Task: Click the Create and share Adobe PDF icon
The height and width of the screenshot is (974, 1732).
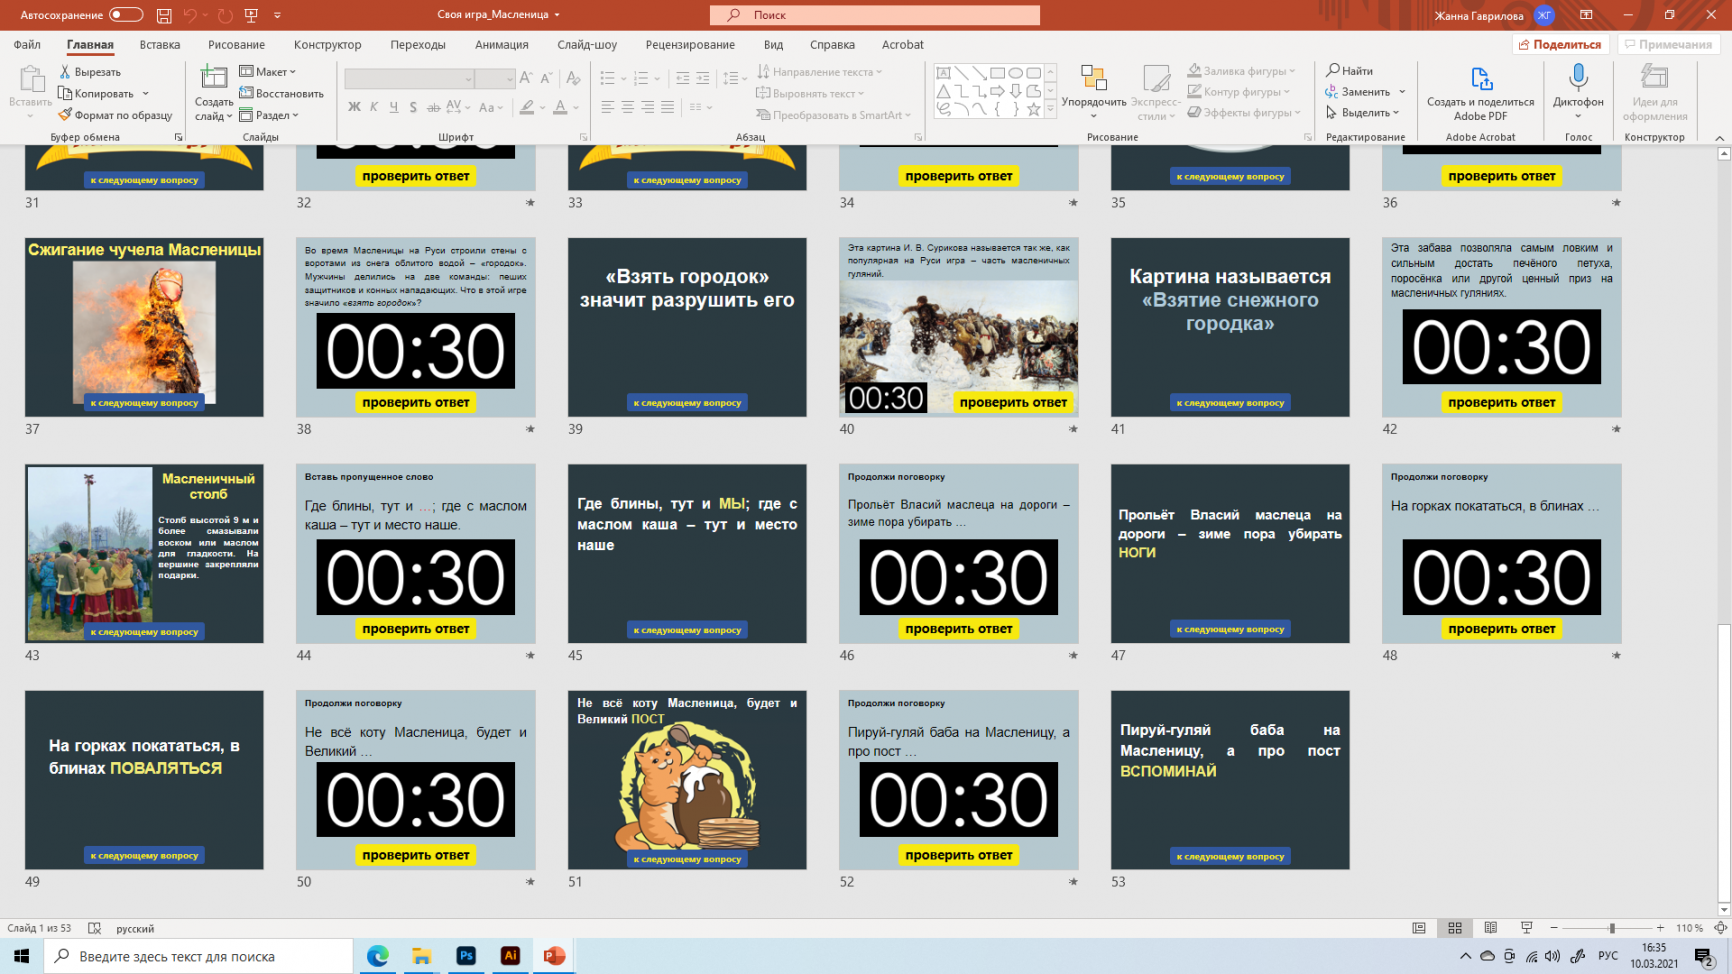Action: 1480,80
